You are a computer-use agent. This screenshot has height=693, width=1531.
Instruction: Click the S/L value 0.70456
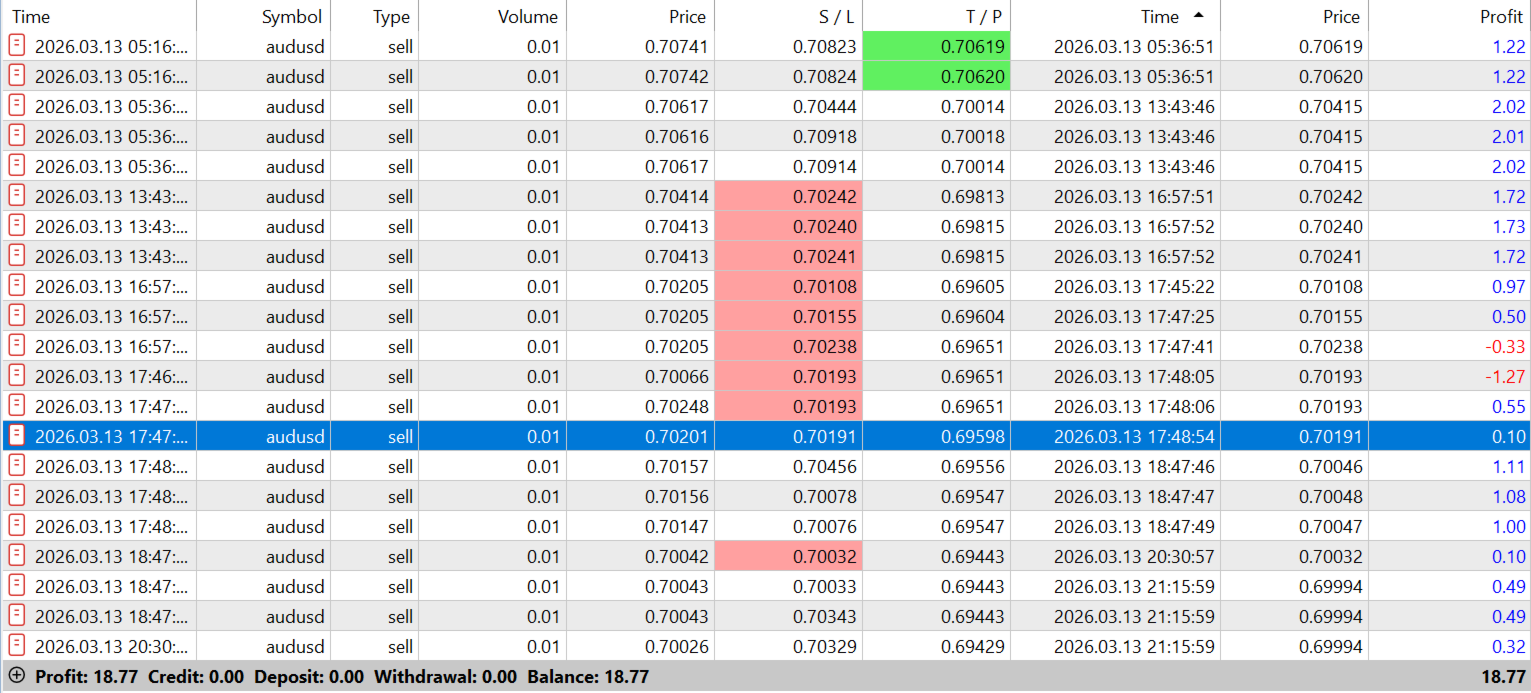pos(825,466)
